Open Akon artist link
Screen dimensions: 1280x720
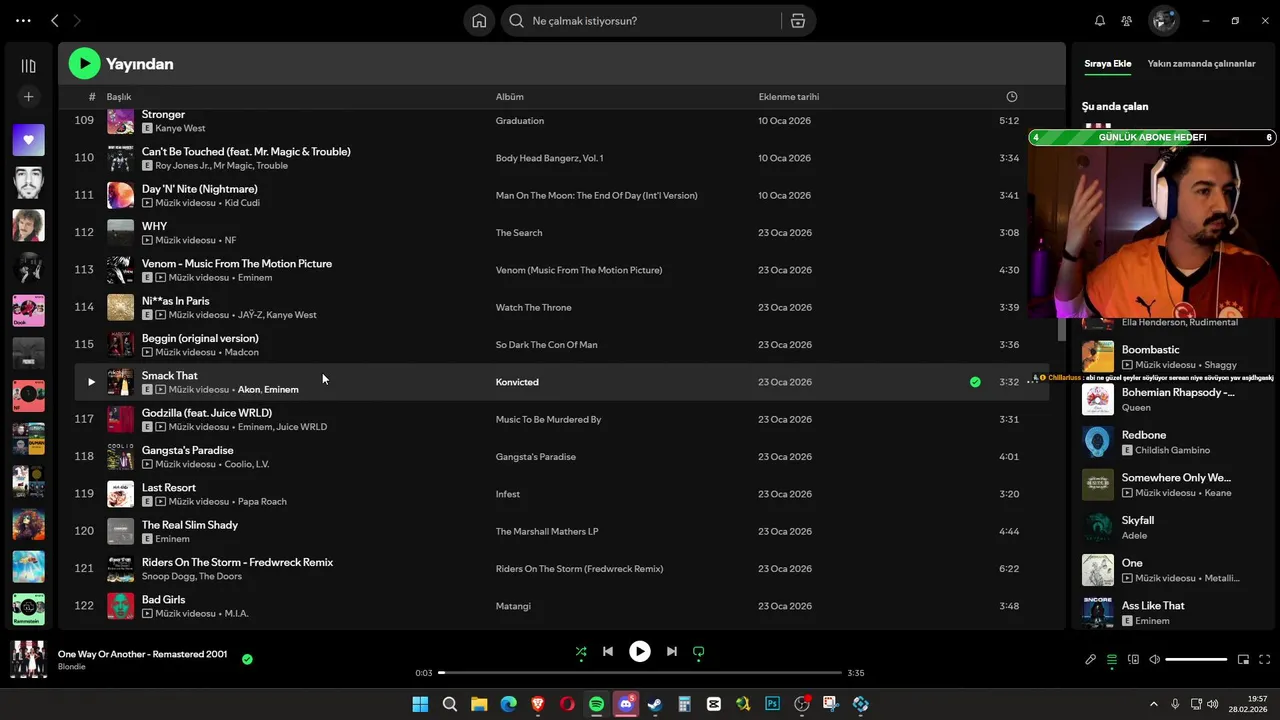249,390
